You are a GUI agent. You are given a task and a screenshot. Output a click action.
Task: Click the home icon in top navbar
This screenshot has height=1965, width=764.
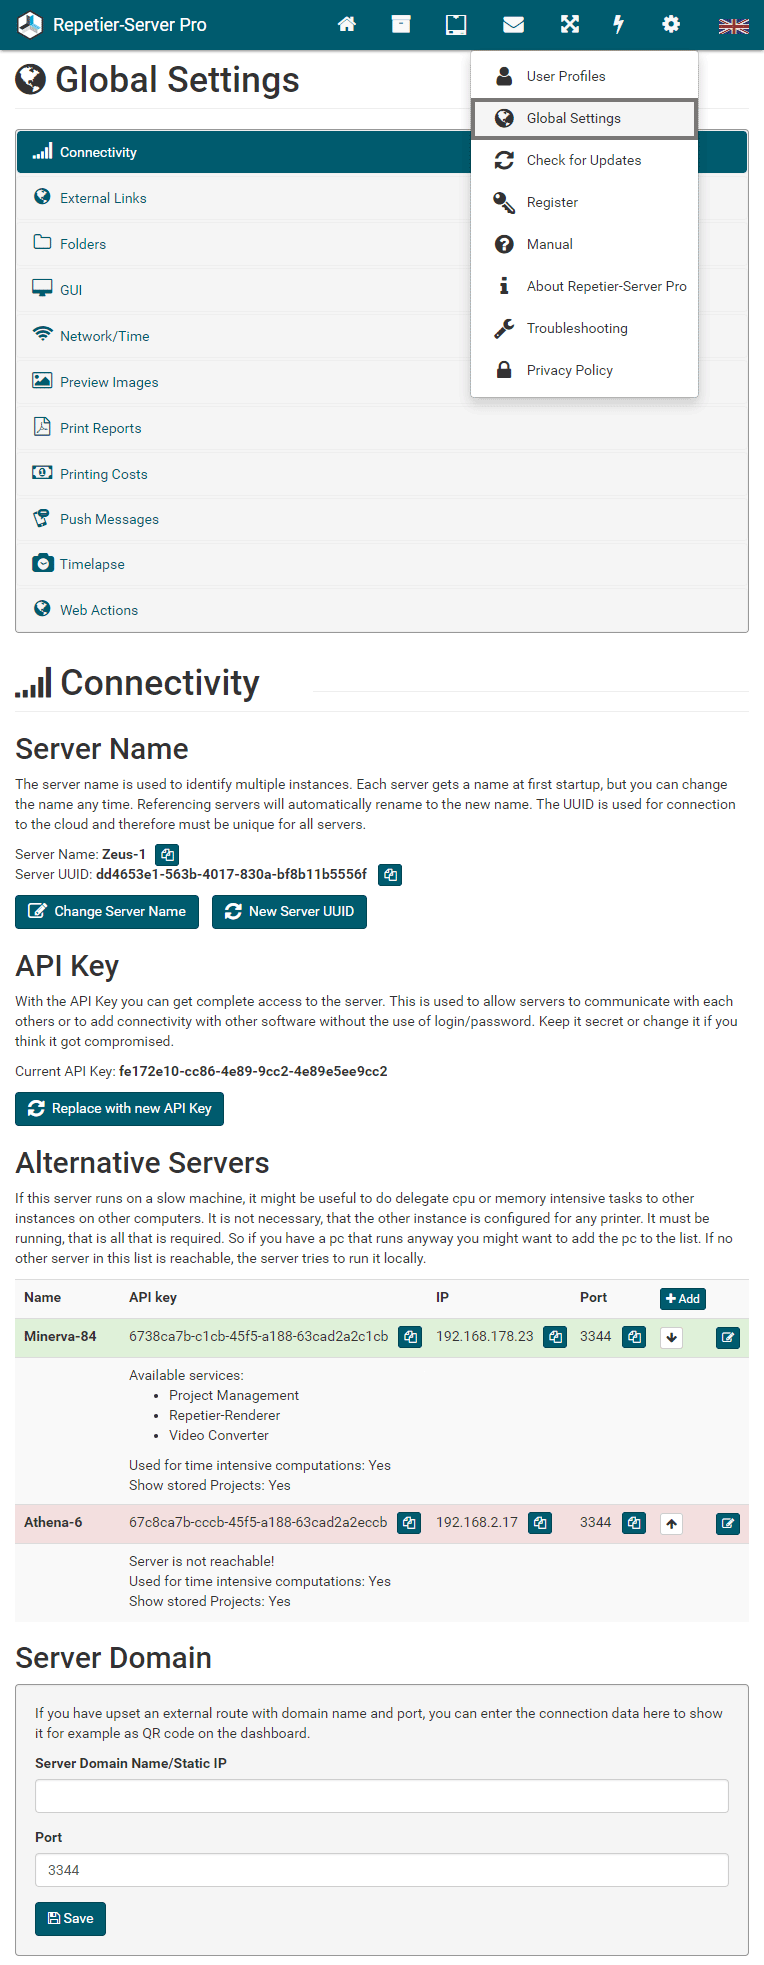[347, 24]
